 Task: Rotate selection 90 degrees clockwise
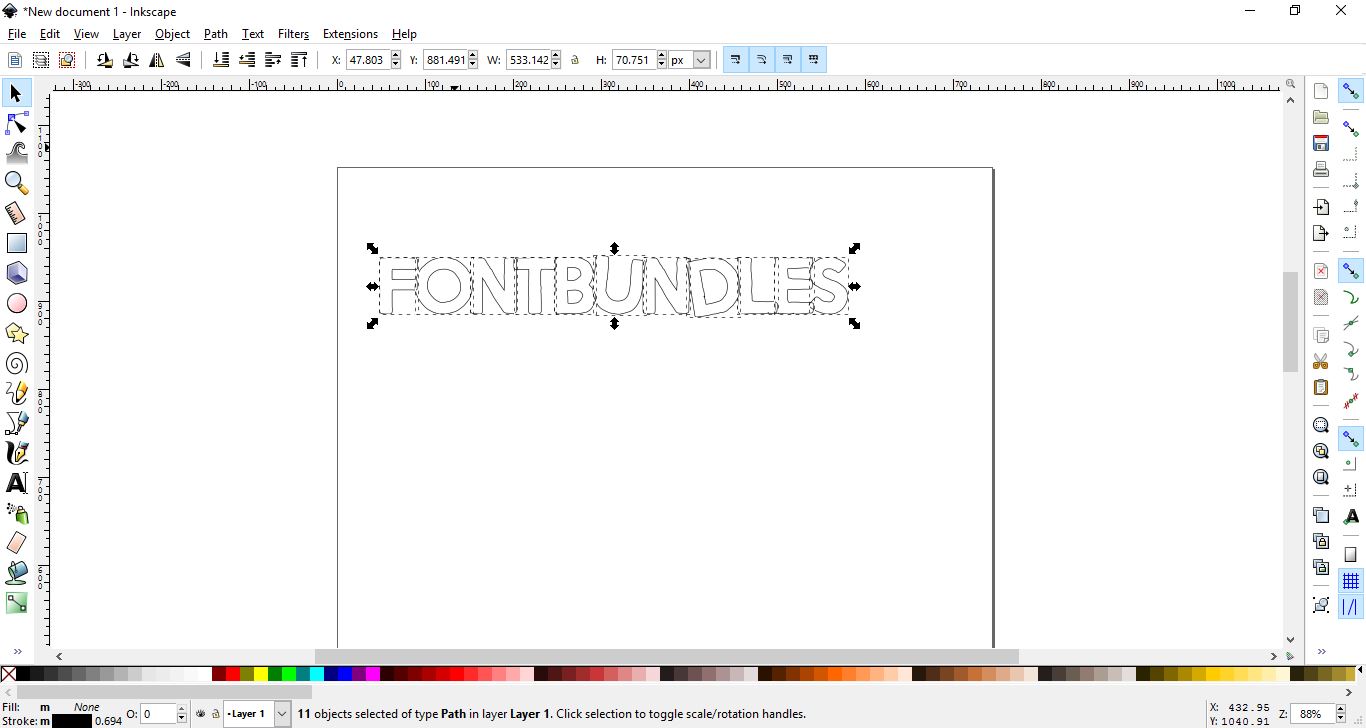tap(130, 60)
